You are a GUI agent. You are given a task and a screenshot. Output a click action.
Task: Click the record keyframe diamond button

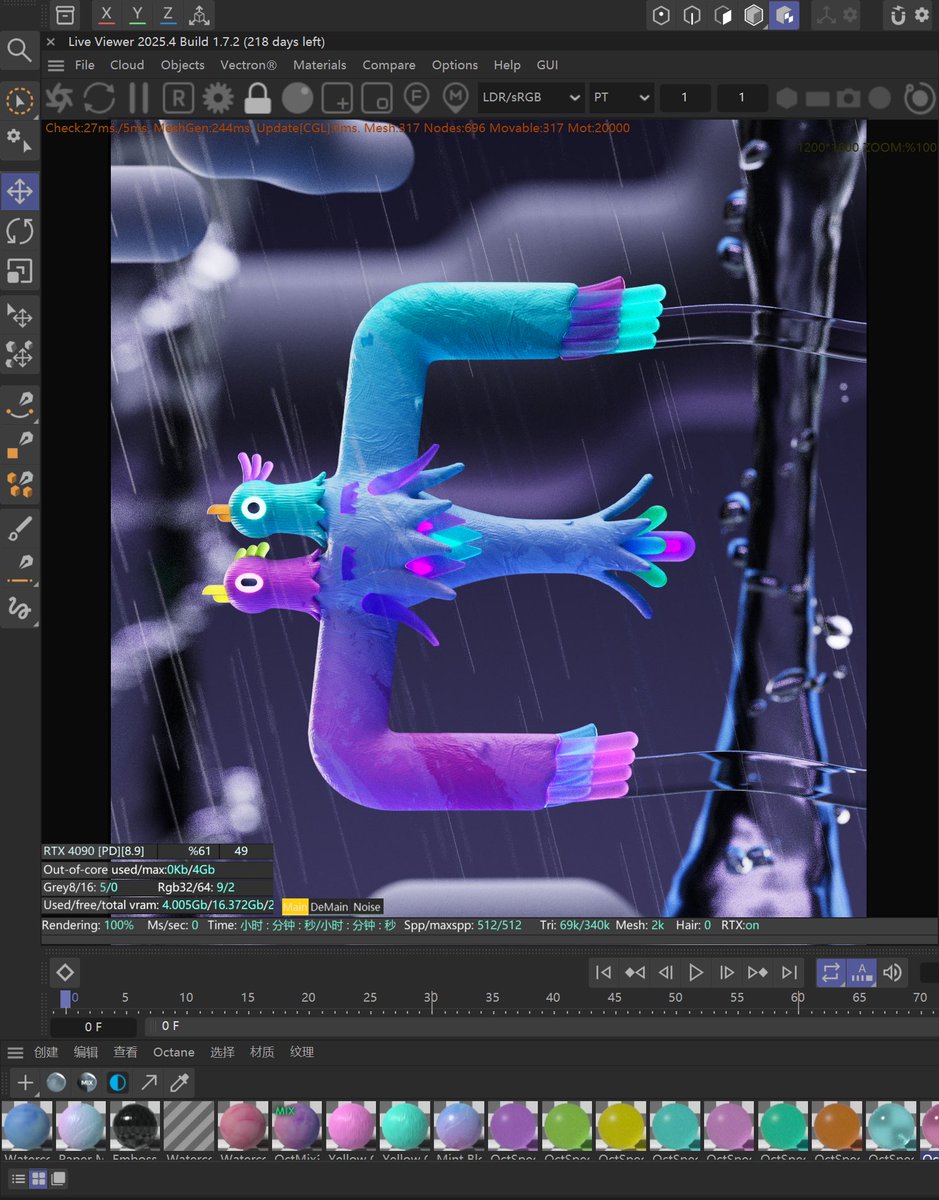coord(65,972)
